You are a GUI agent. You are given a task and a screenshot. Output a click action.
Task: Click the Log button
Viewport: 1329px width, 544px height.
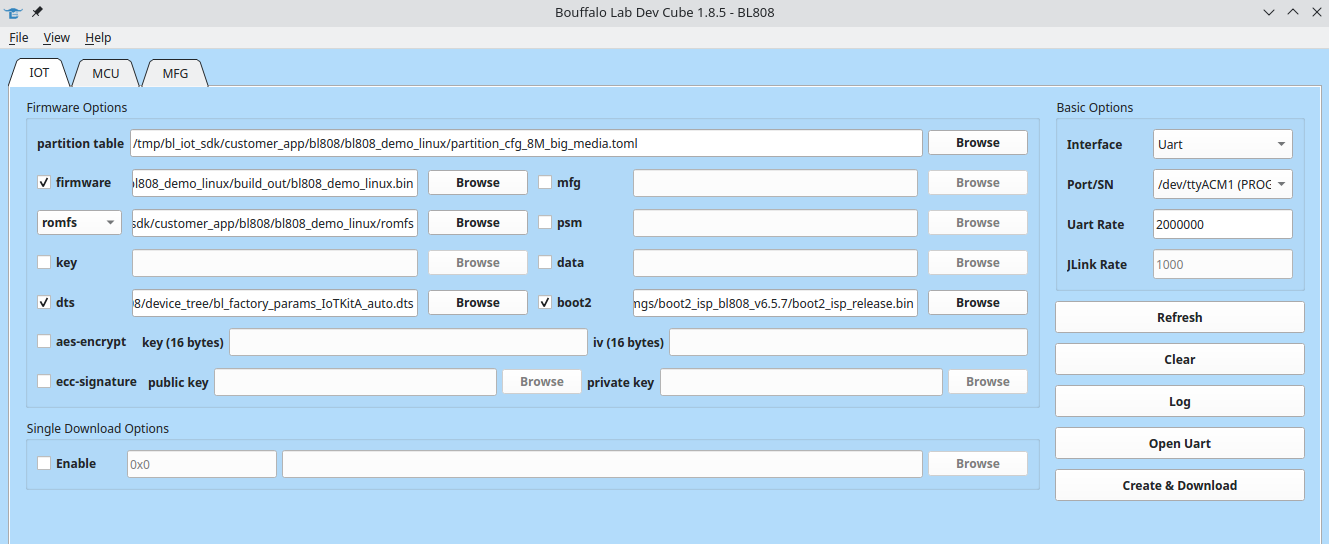coord(1180,401)
